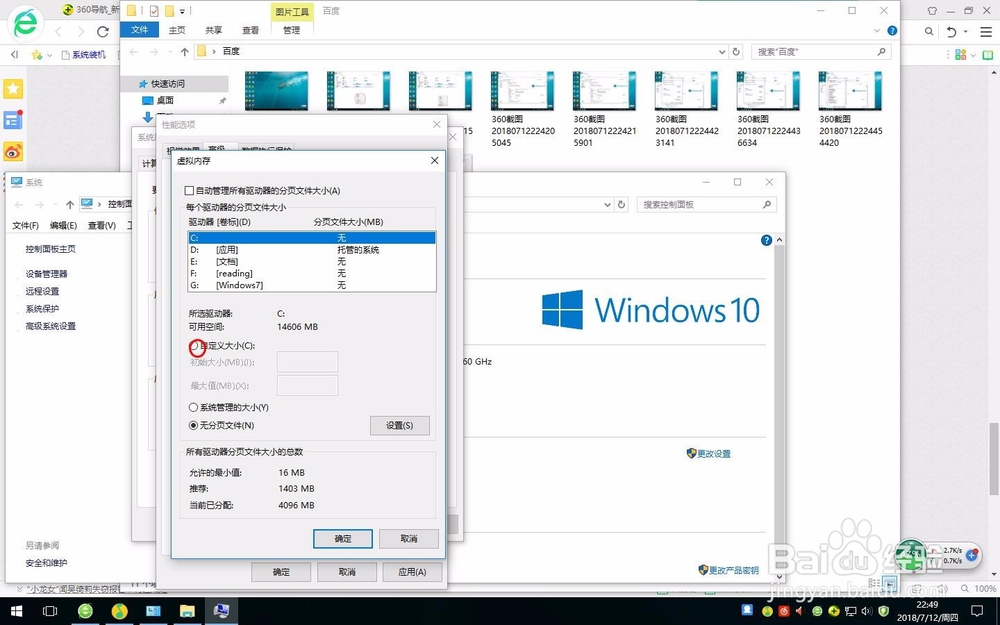
Task: Click 应用(A) in Performance Options dialog
Action: click(412, 572)
